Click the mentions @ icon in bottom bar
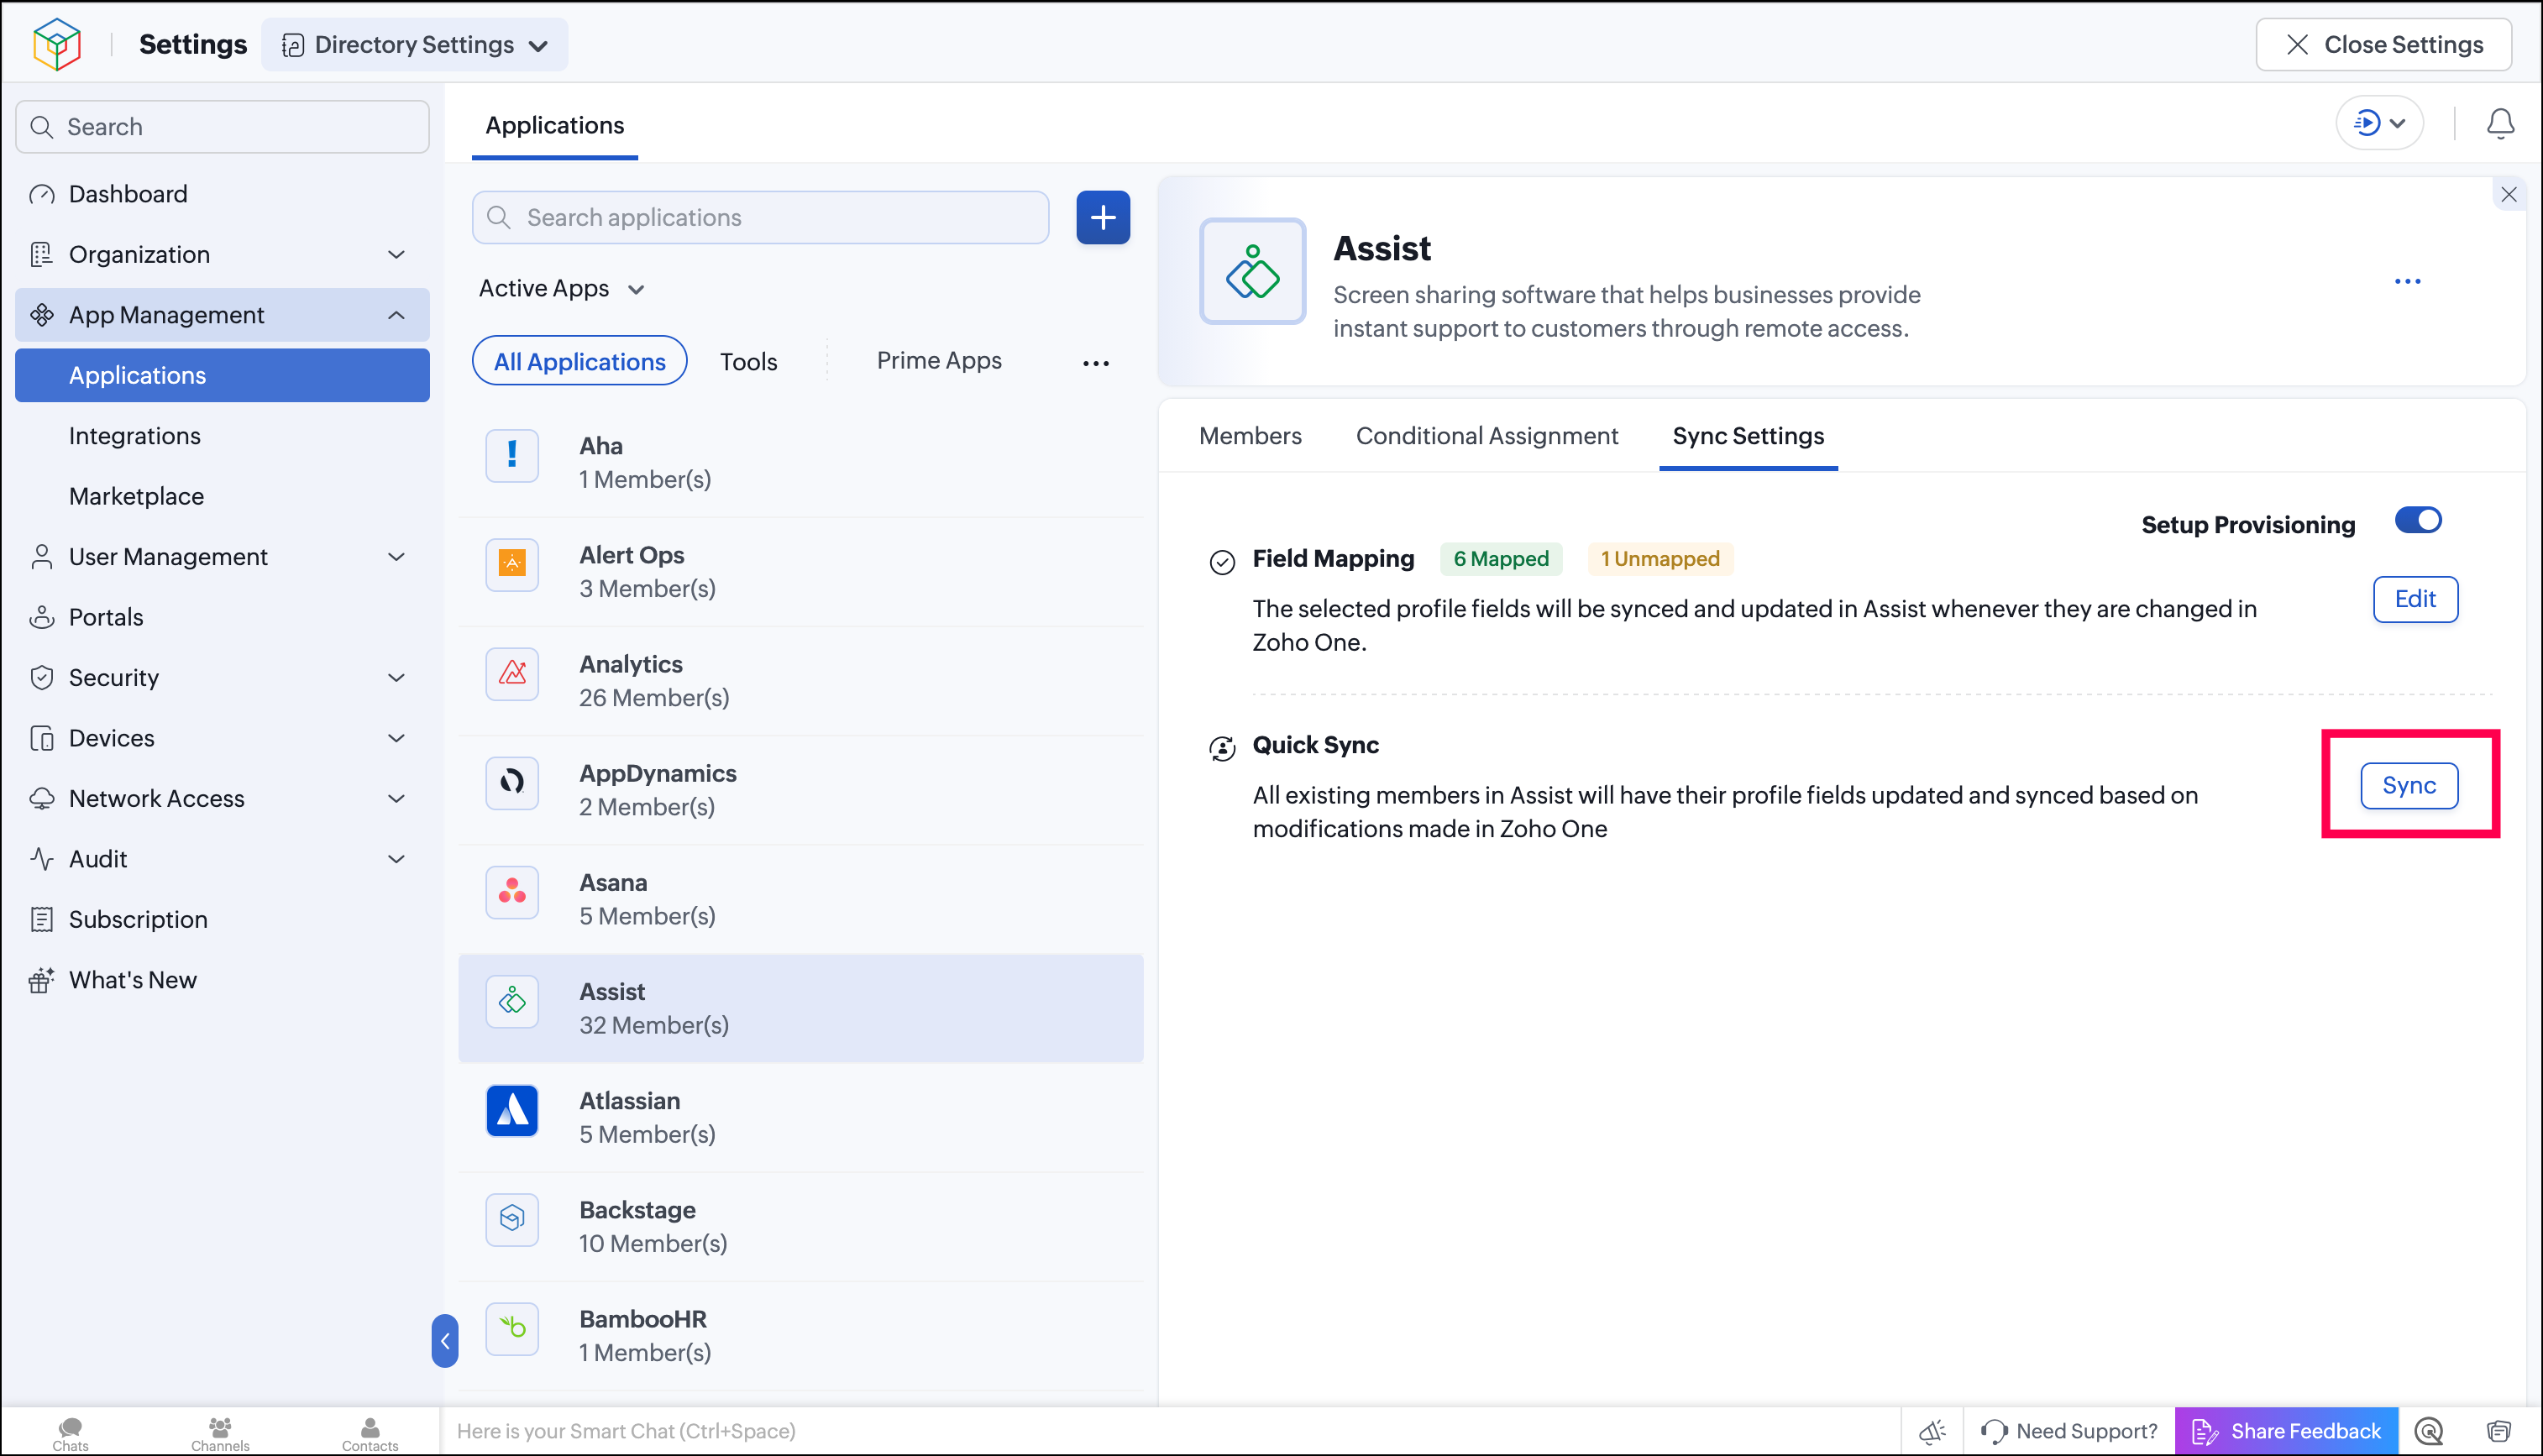The width and height of the screenshot is (2543, 1456). coord(2428,1431)
